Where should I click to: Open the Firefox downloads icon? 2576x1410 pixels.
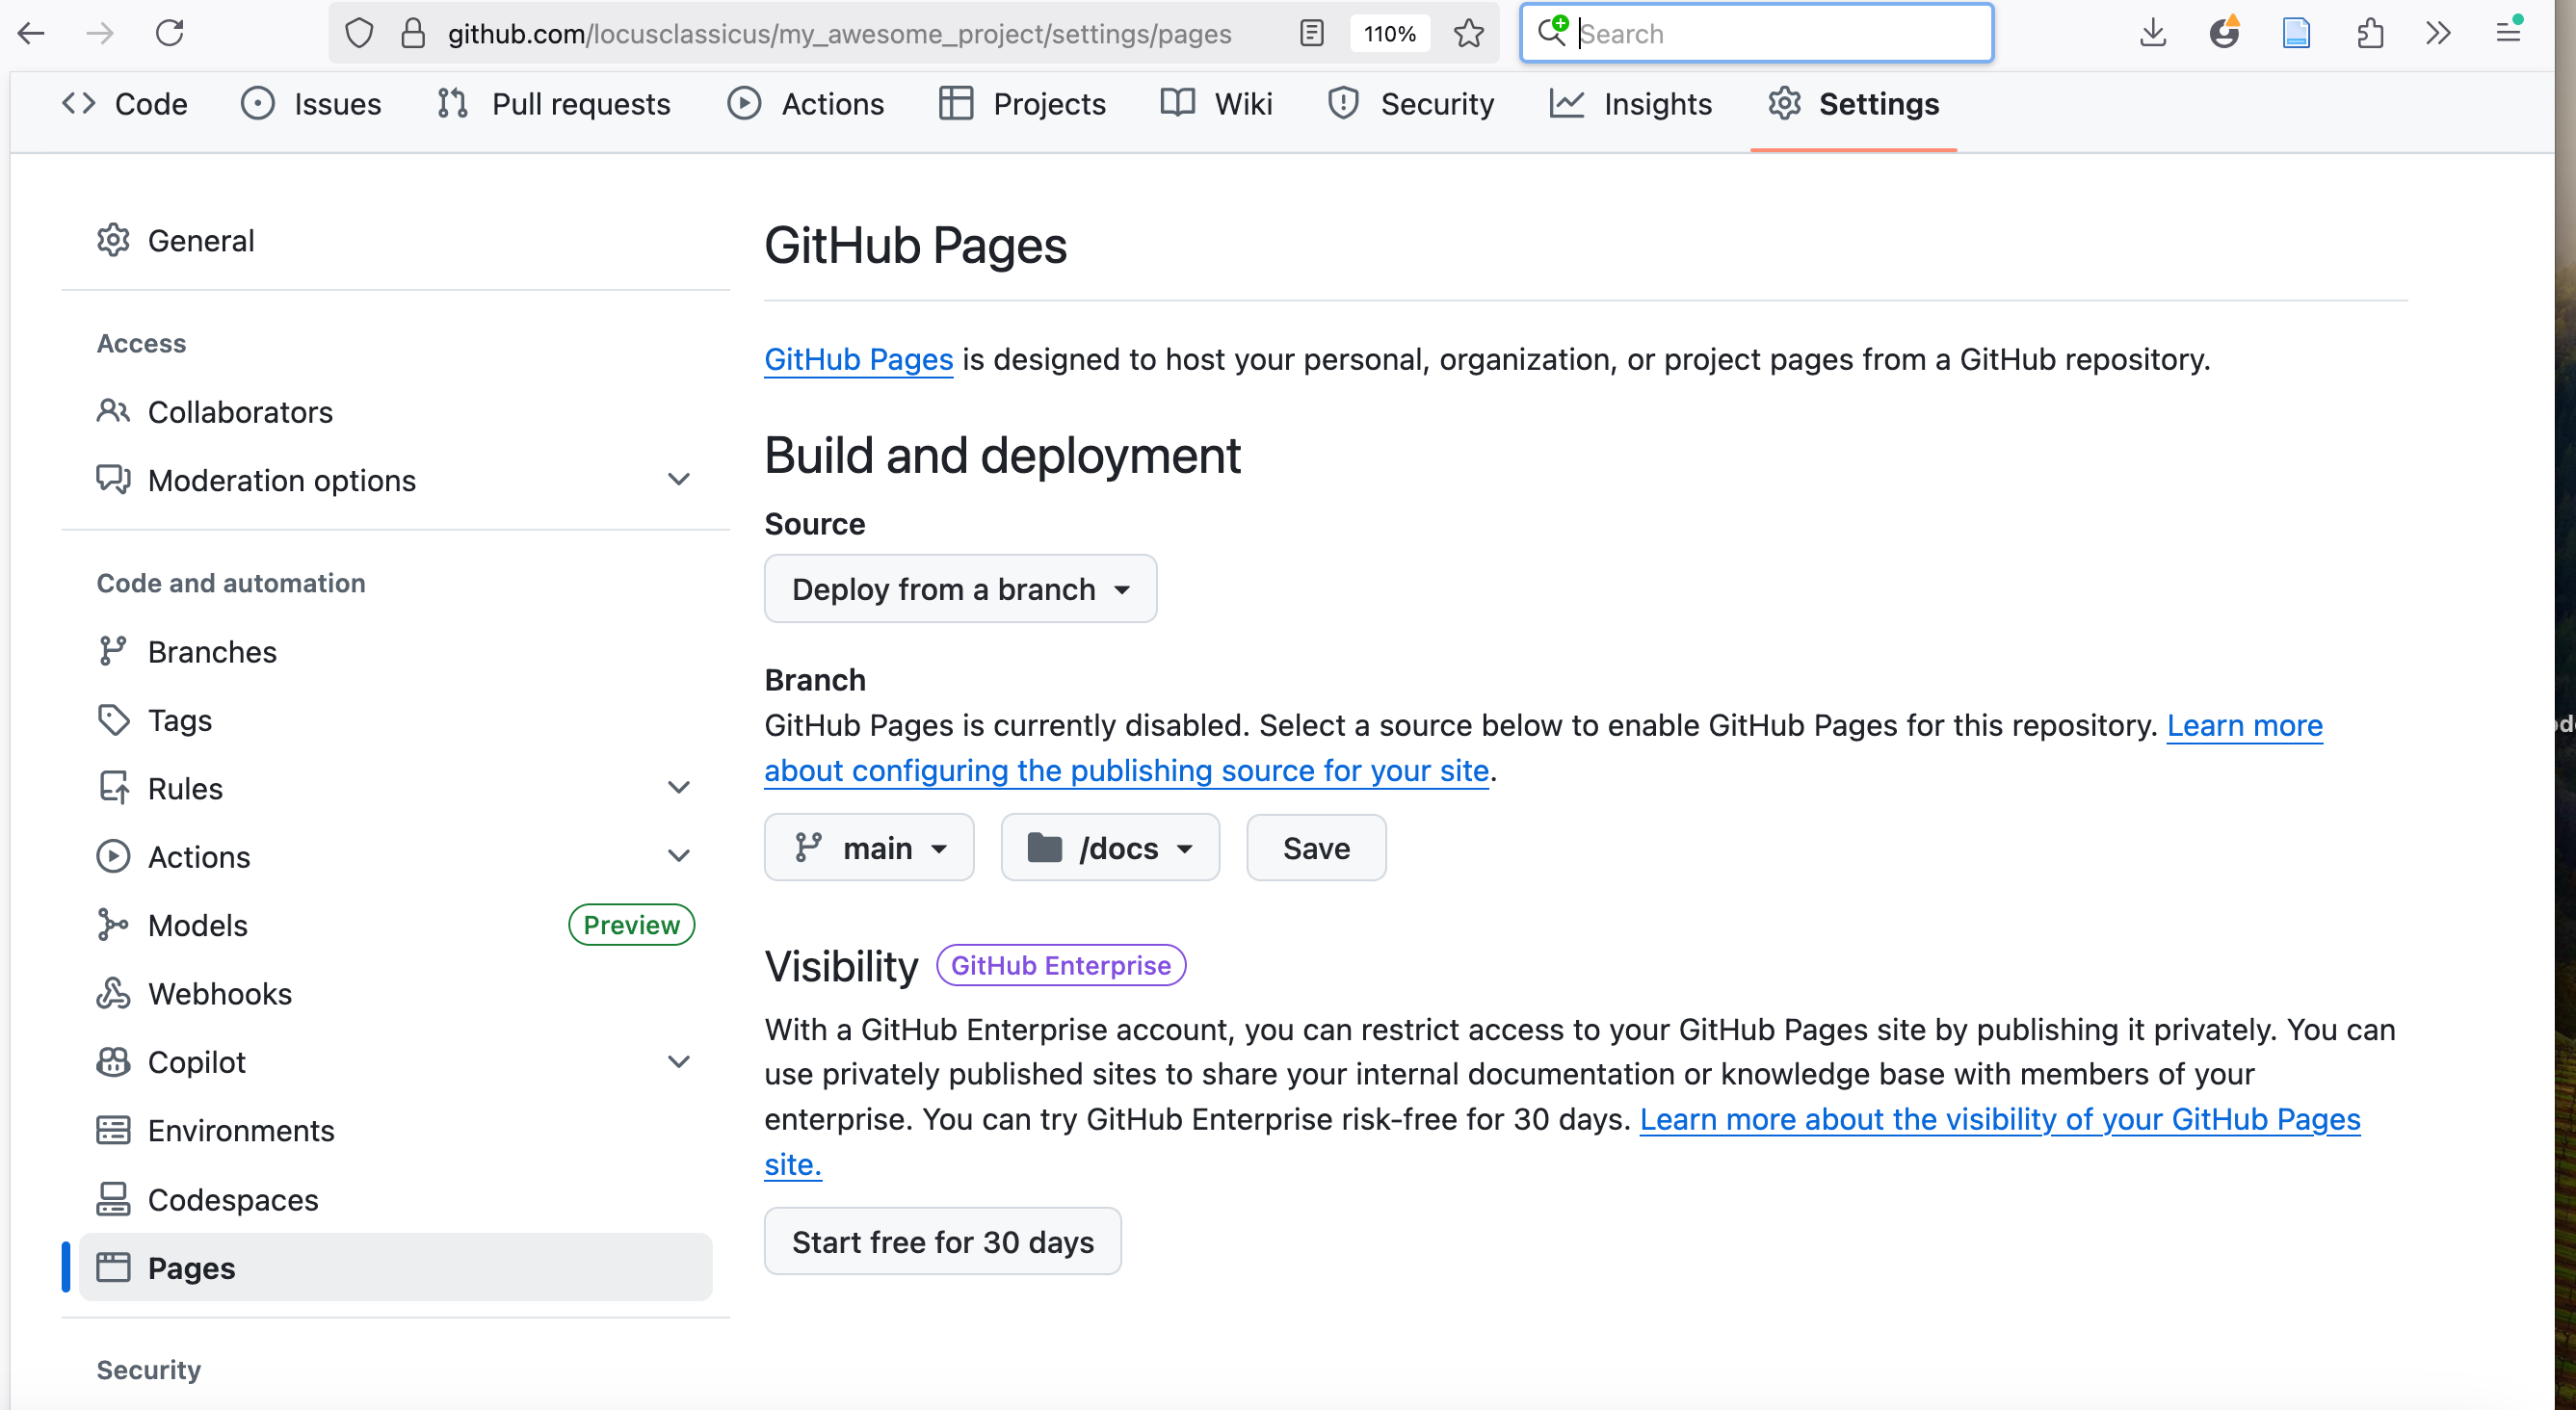[x=2152, y=33]
